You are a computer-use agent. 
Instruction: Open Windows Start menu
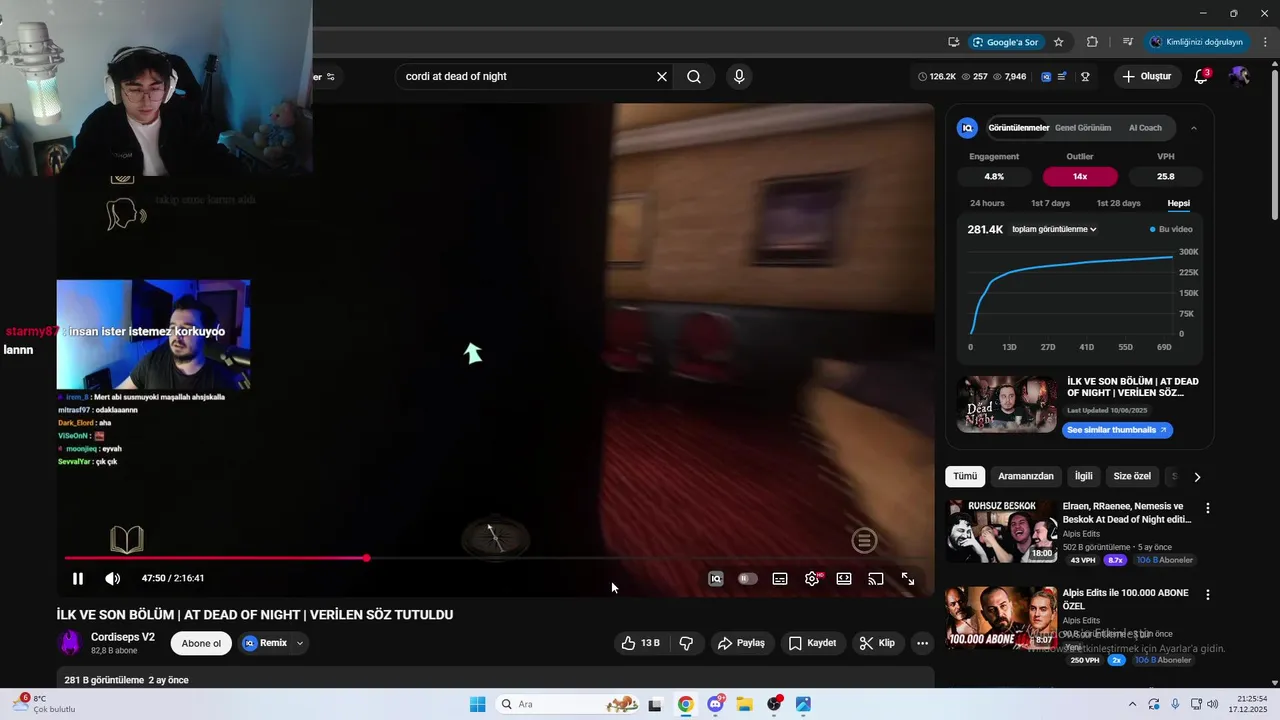point(478,704)
